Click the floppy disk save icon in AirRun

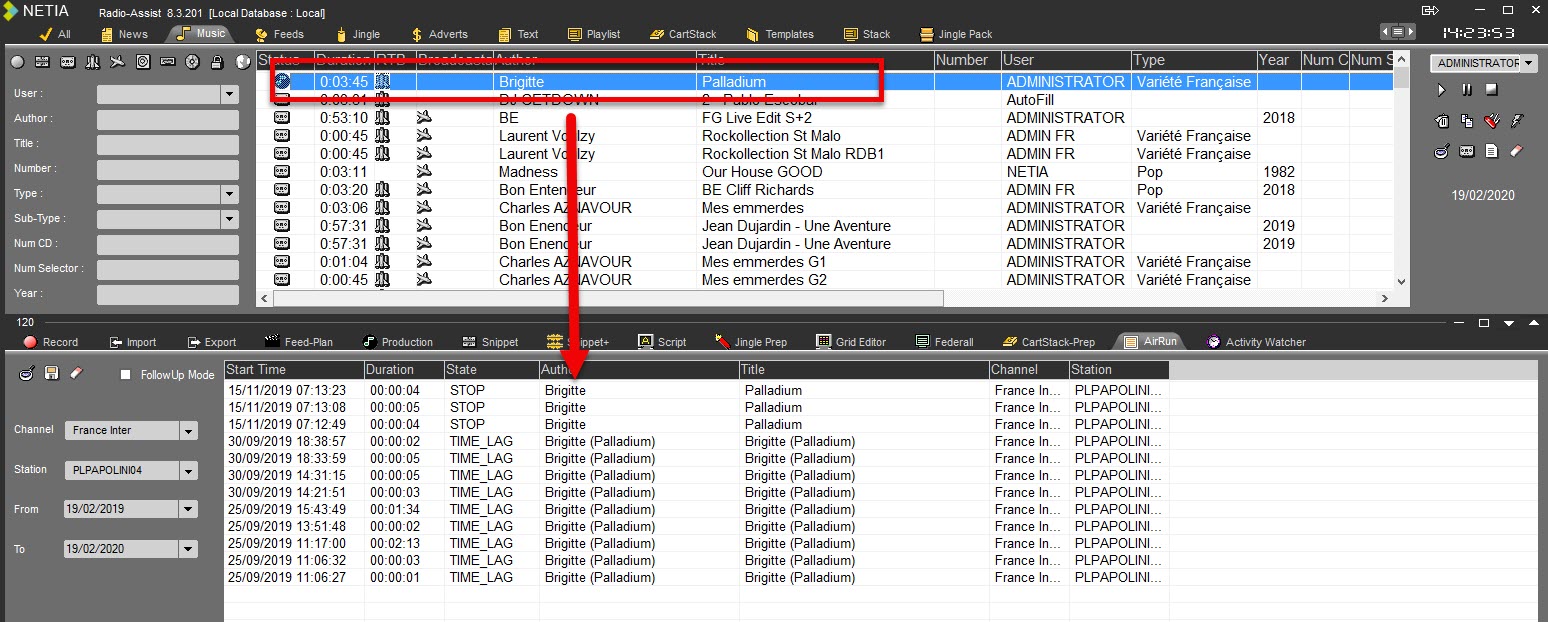[x=51, y=373]
